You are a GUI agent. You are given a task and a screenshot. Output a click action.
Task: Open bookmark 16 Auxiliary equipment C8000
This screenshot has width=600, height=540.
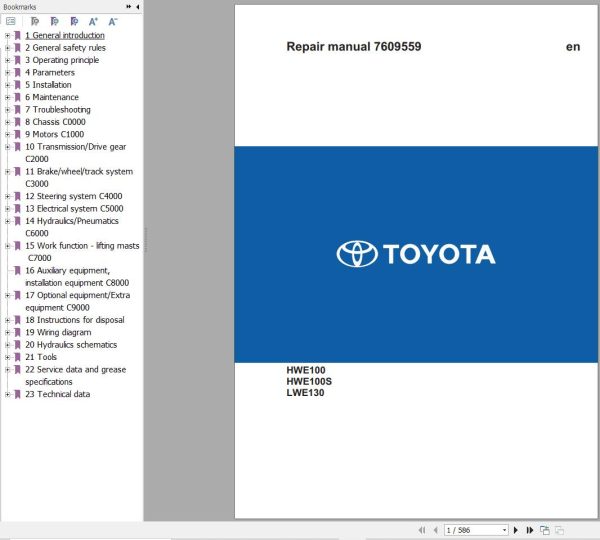click(x=77, y=276)
